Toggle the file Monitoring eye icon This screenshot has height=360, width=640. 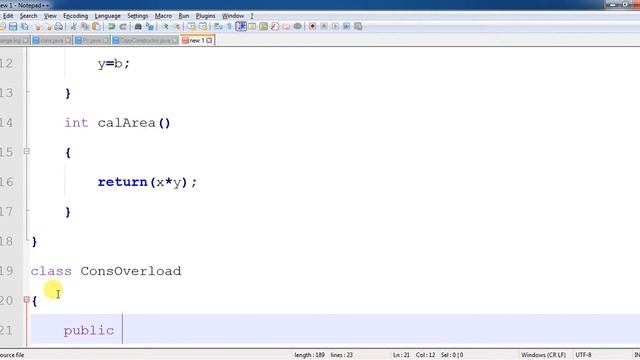click(298, 27)
